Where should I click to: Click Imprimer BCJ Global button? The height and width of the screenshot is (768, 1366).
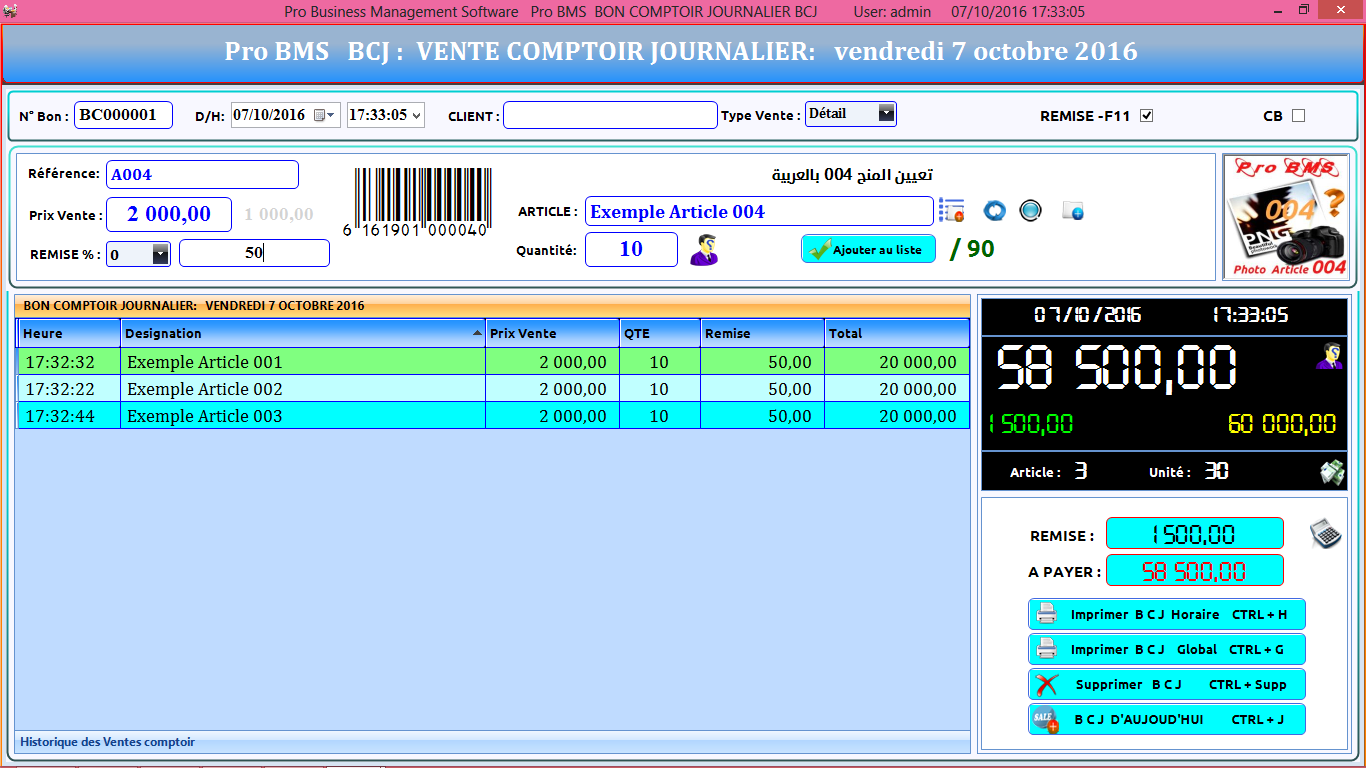[1166, 649]
